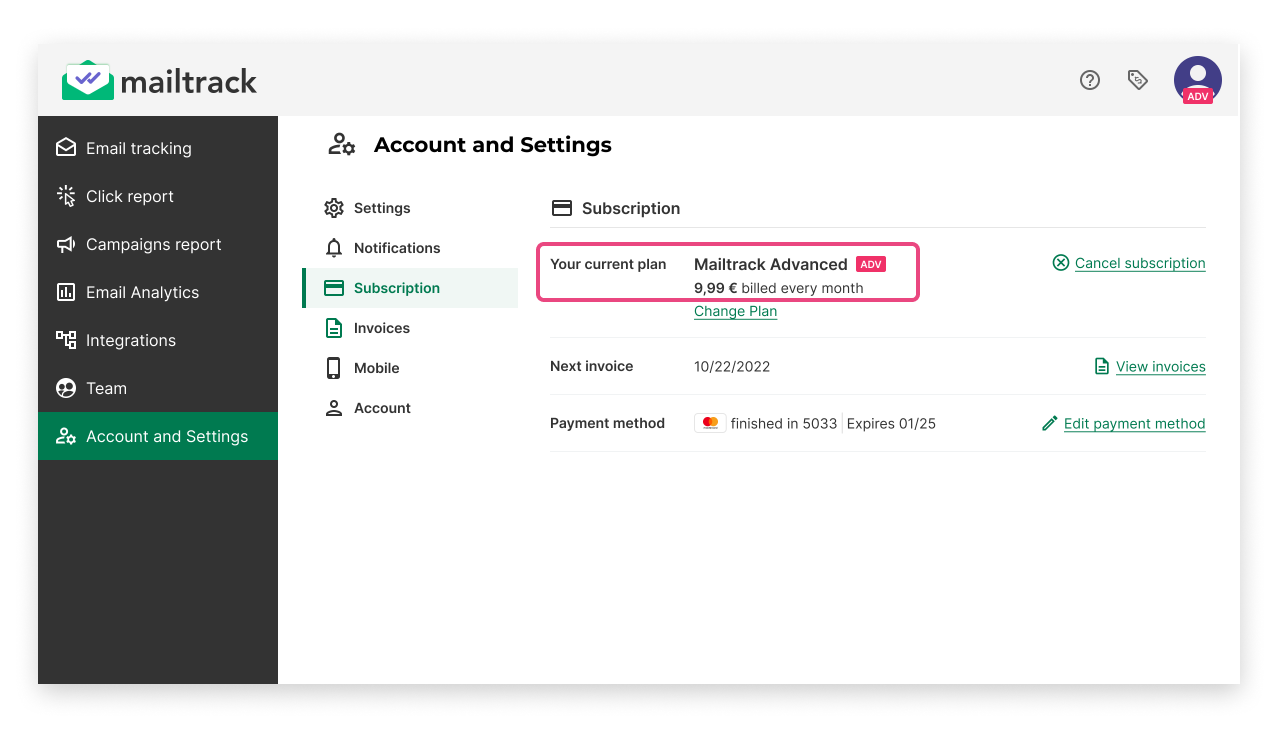Select the Mobile settings tab
Image resolution: width=1280 pixels, height=734 pixels.
[x=376, y=368]
